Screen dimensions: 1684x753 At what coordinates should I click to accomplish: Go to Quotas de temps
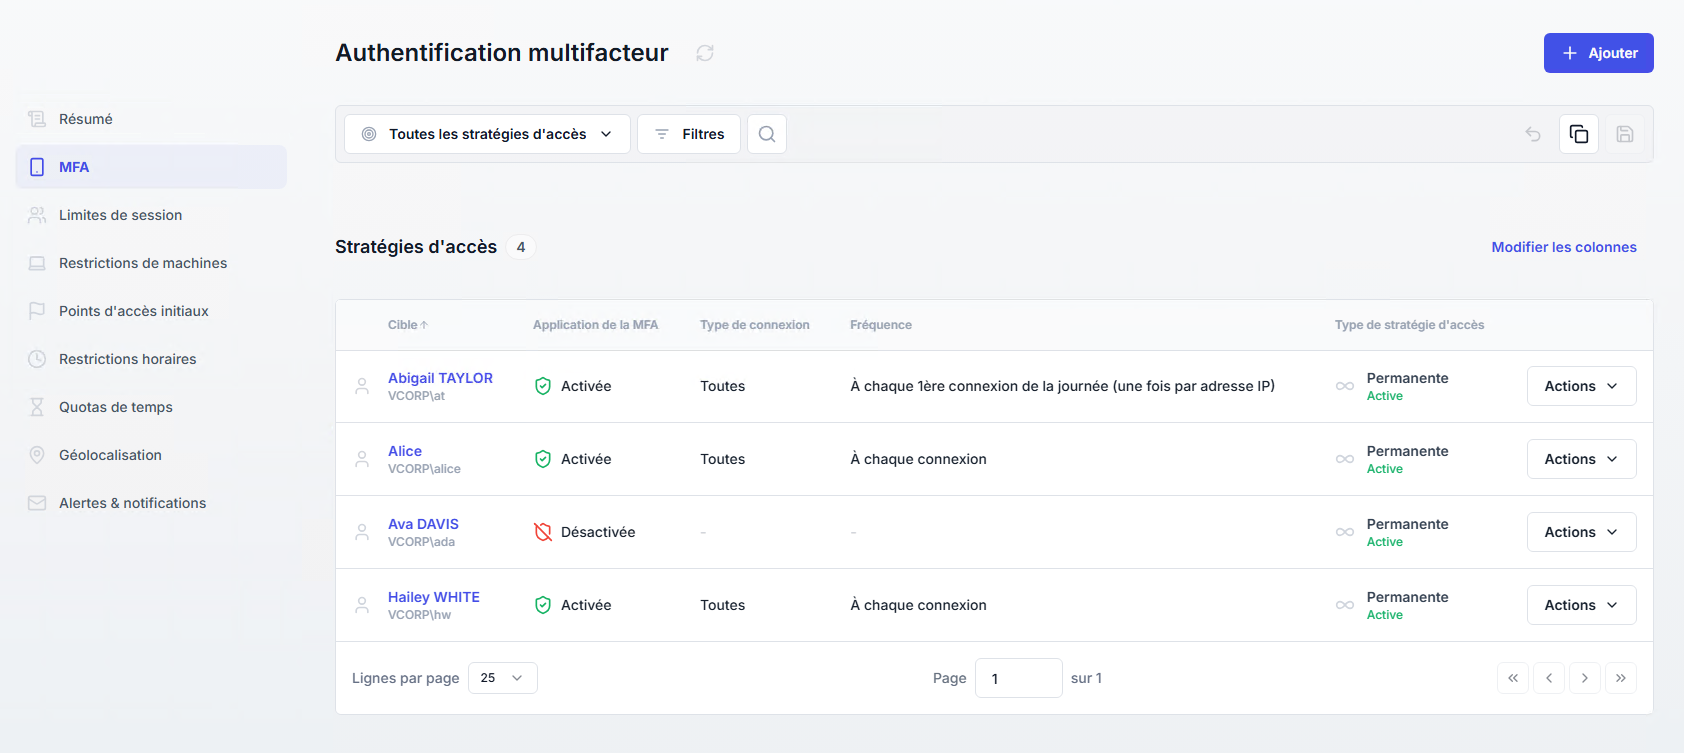click(151, 407)
